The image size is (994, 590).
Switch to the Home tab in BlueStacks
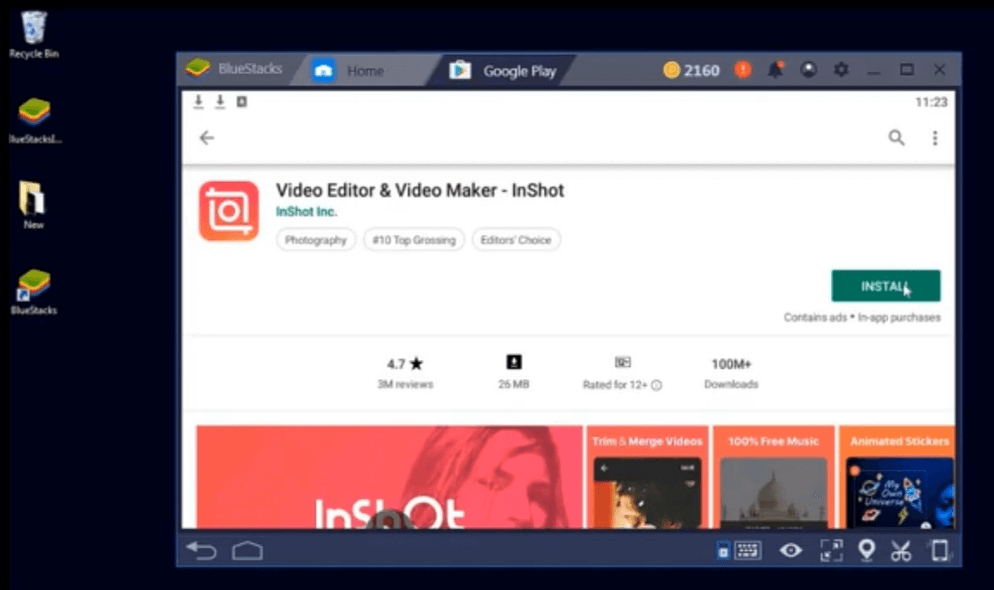pos(349,70)
